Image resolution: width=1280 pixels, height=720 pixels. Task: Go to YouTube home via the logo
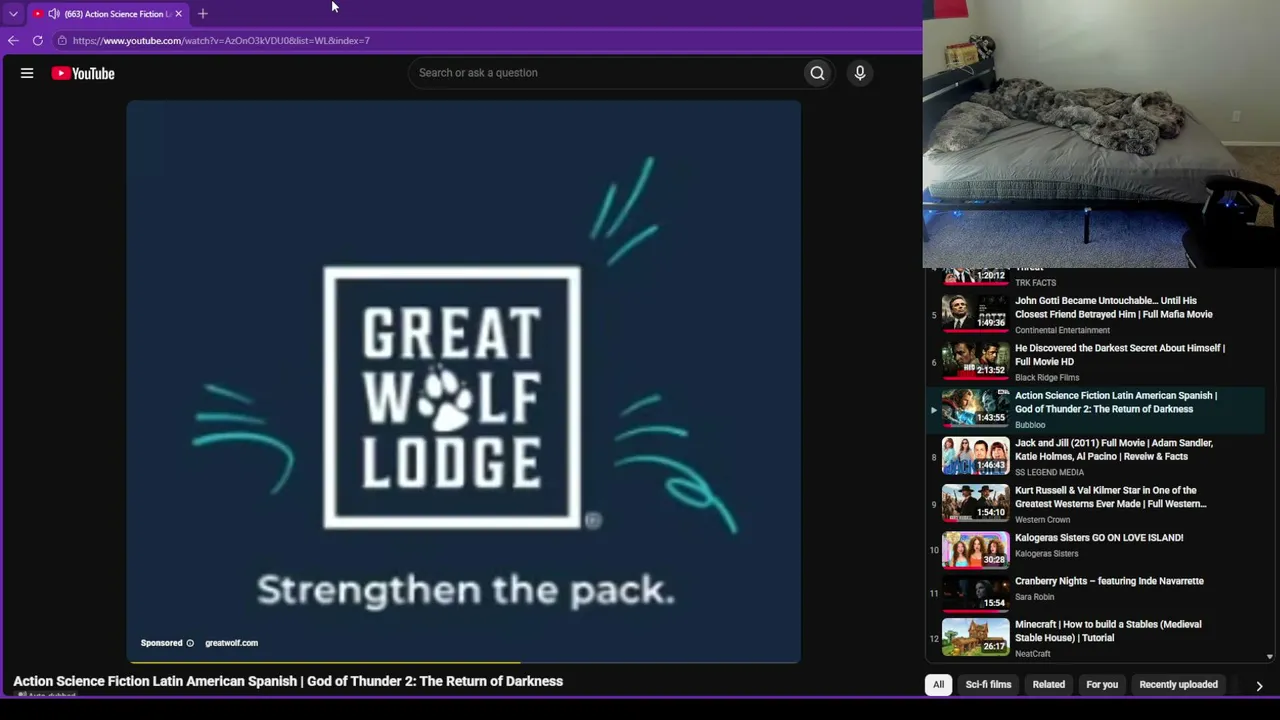pos(83,73)
